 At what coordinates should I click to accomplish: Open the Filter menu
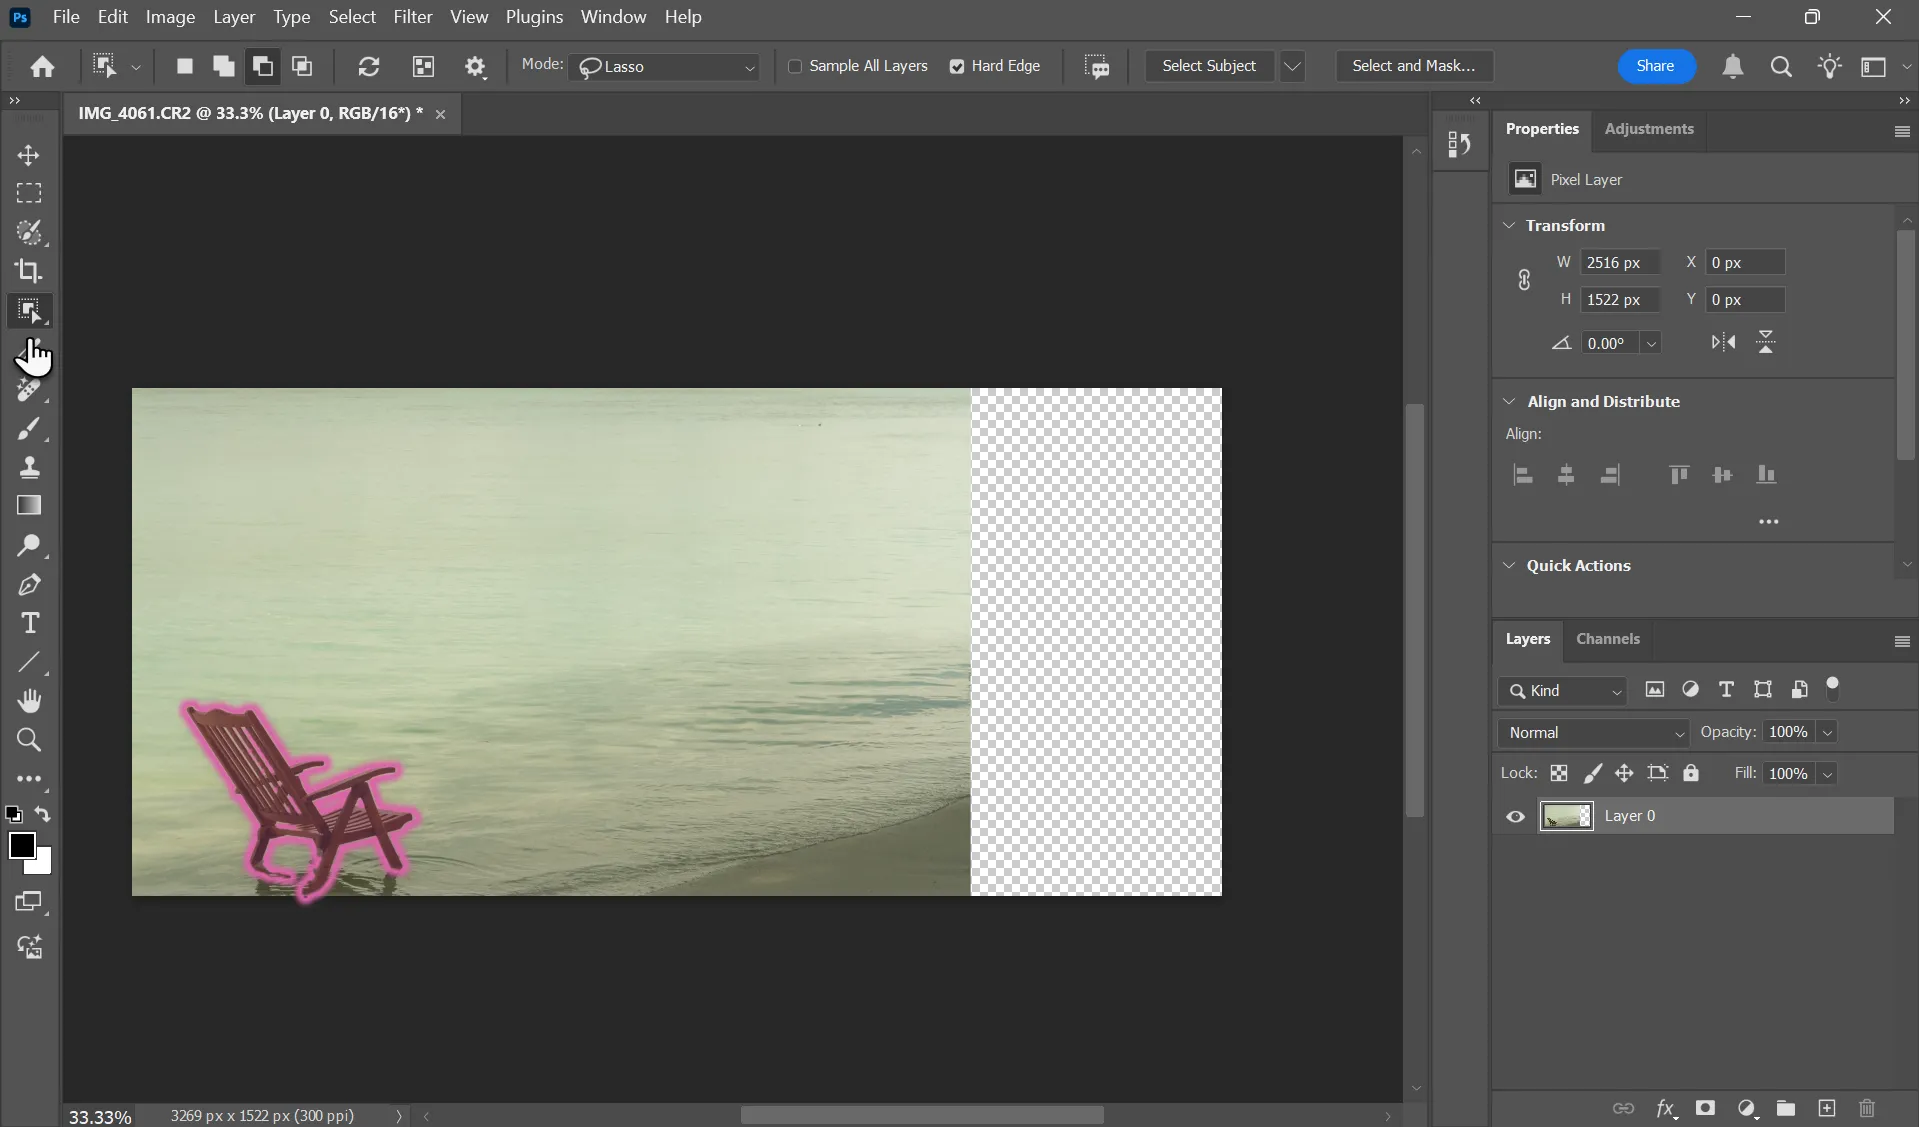413,16
